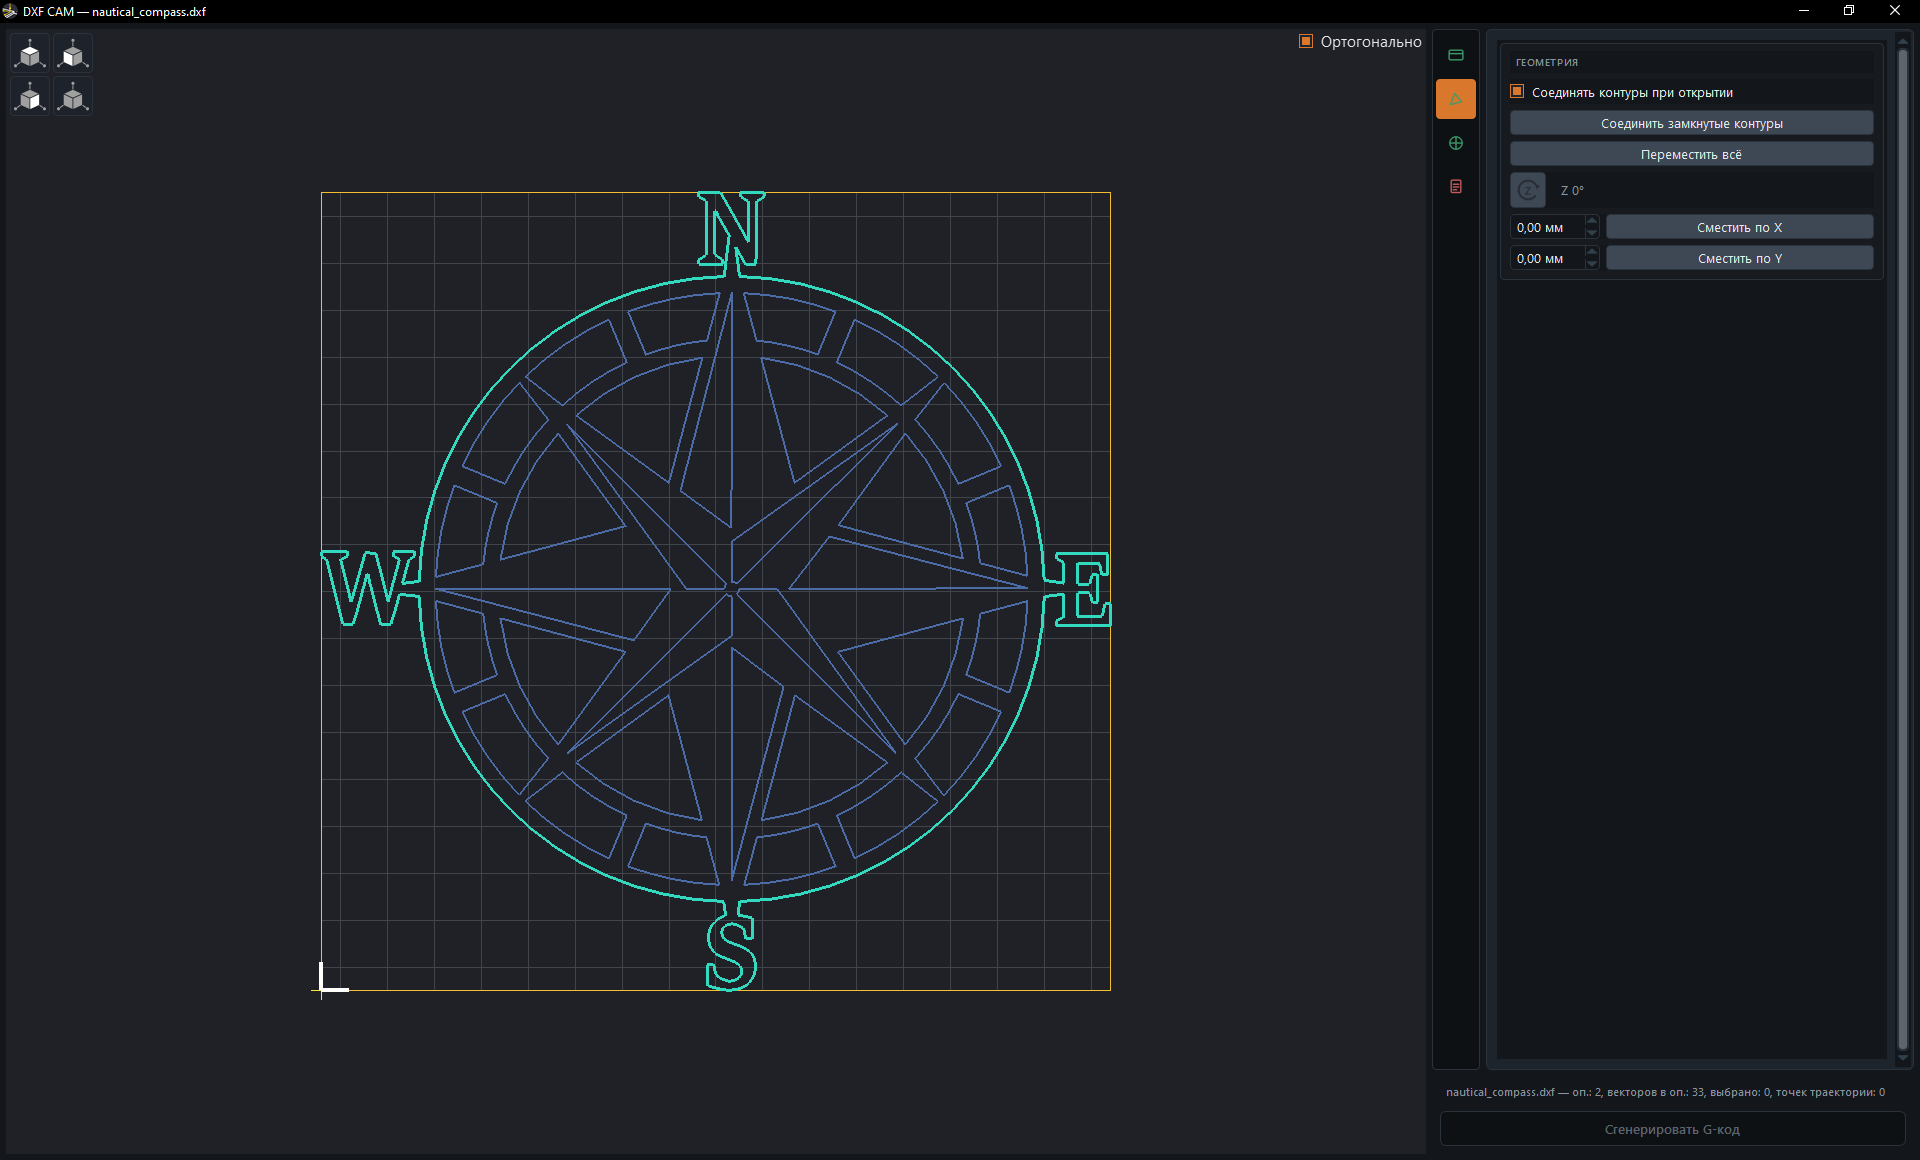Click the right panel vertical scrollbar
Screen dimensions: 1920x1160
pos(1903,548)
